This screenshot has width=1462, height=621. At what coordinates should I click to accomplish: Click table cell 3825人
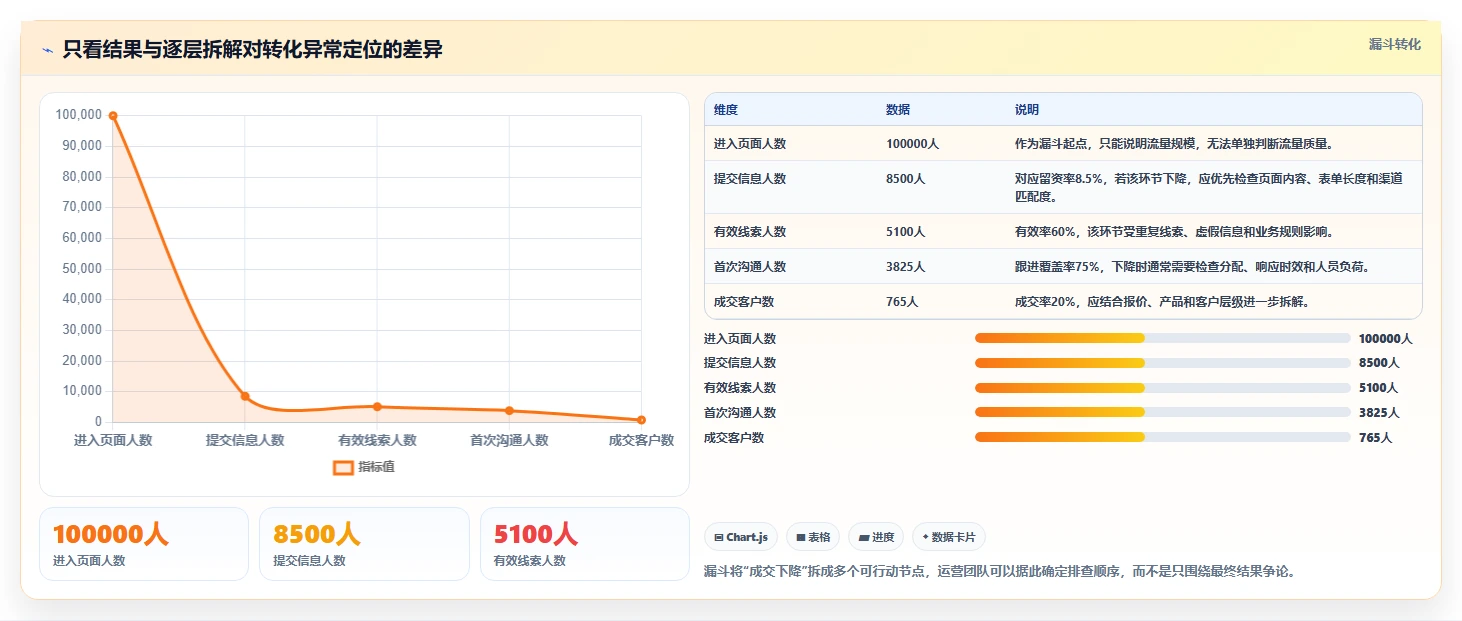coord(906,267)
